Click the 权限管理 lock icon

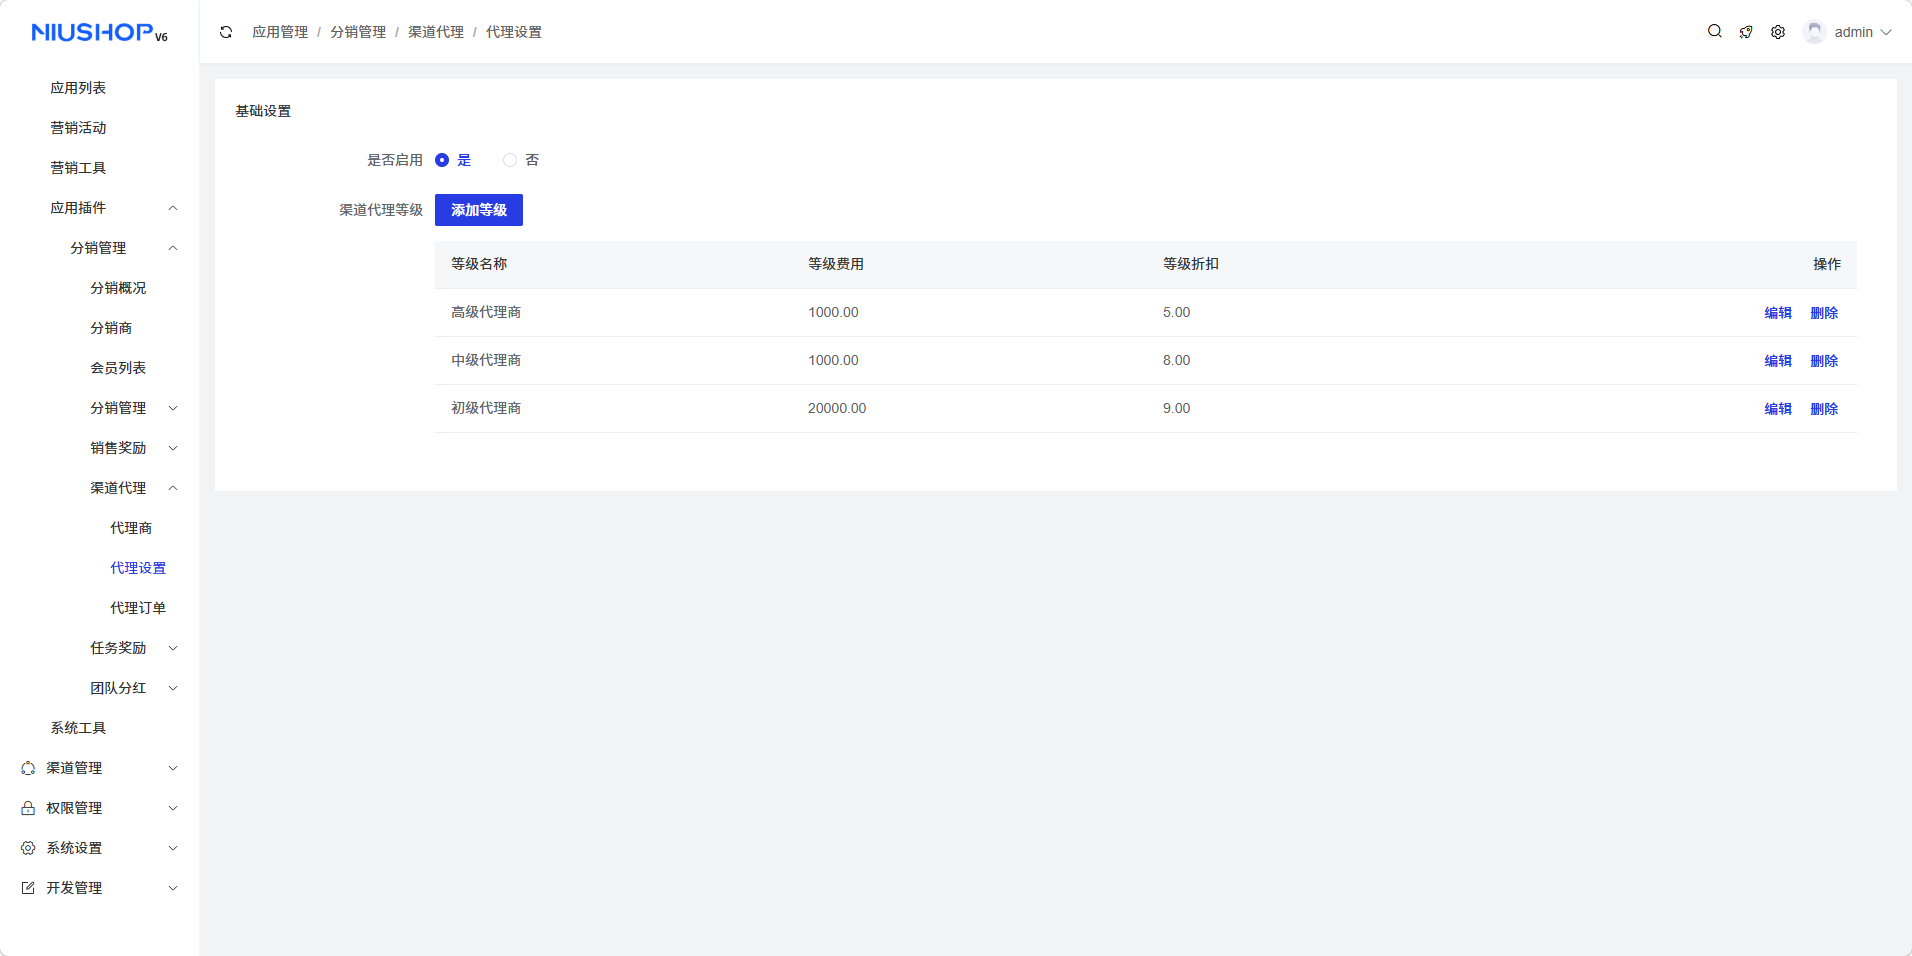tap(28, 808)
